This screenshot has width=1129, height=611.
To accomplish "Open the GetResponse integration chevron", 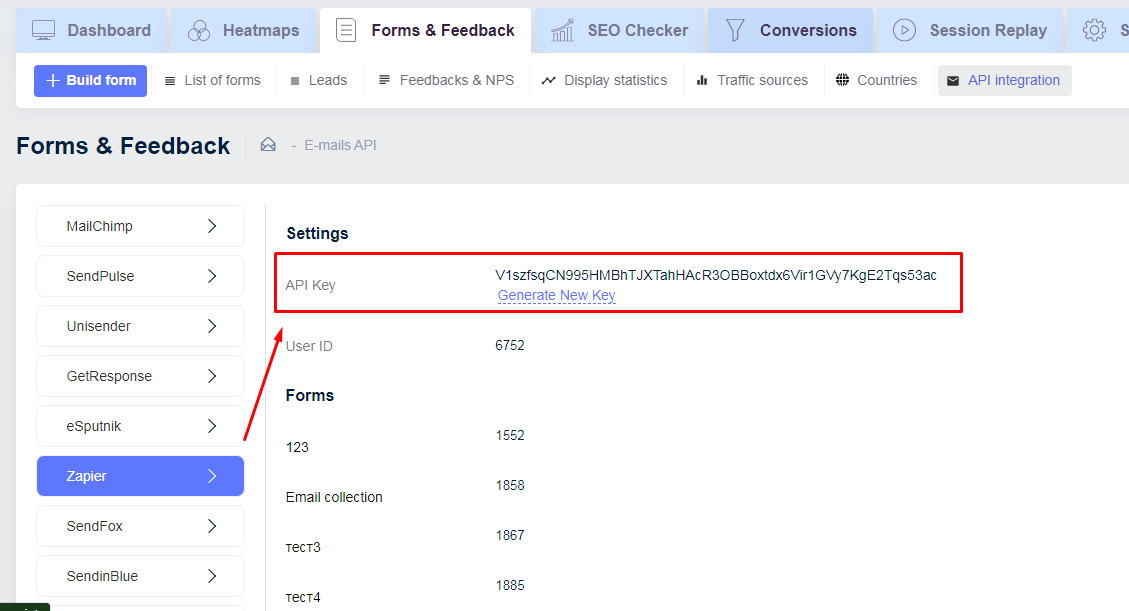I will [212, 376].
